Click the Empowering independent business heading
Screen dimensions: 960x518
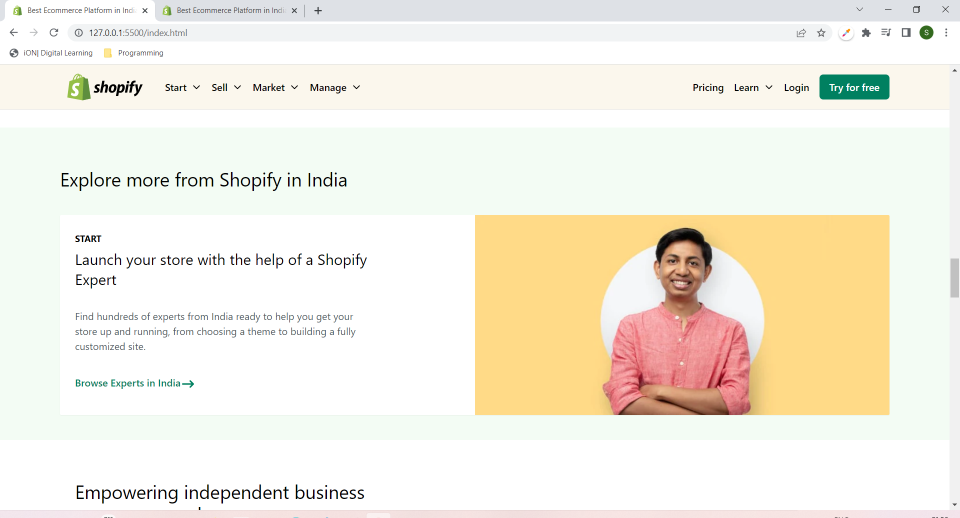click(220, 492)
